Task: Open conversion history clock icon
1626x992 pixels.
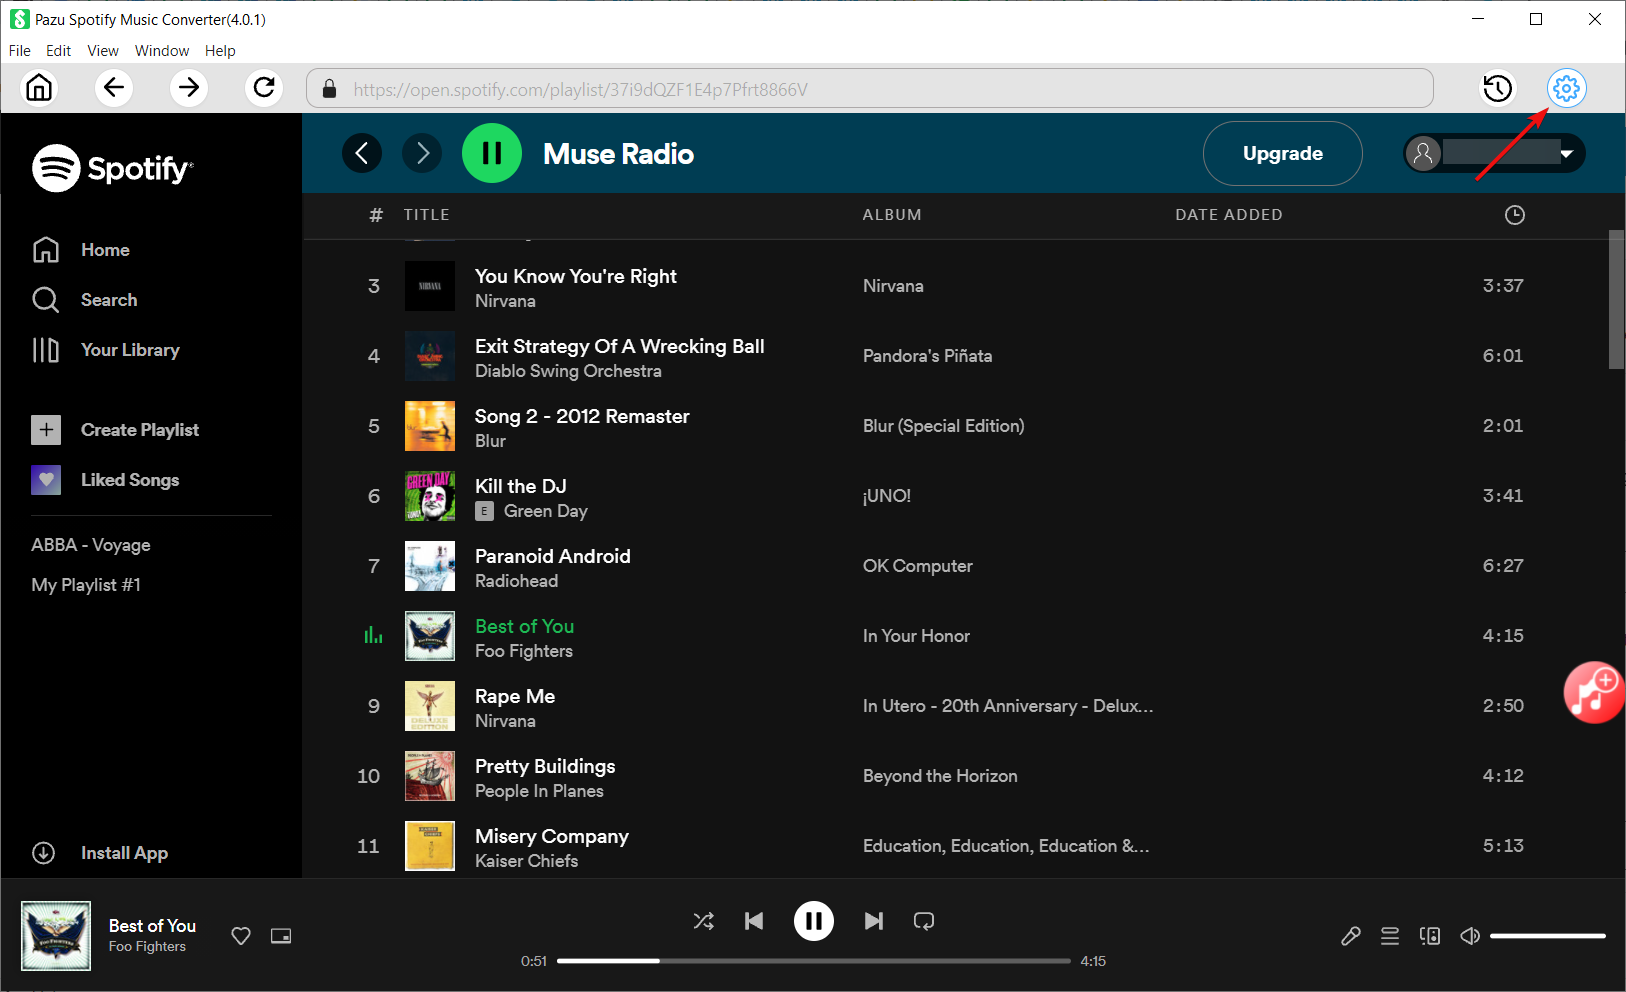Action: point(1497,88)
